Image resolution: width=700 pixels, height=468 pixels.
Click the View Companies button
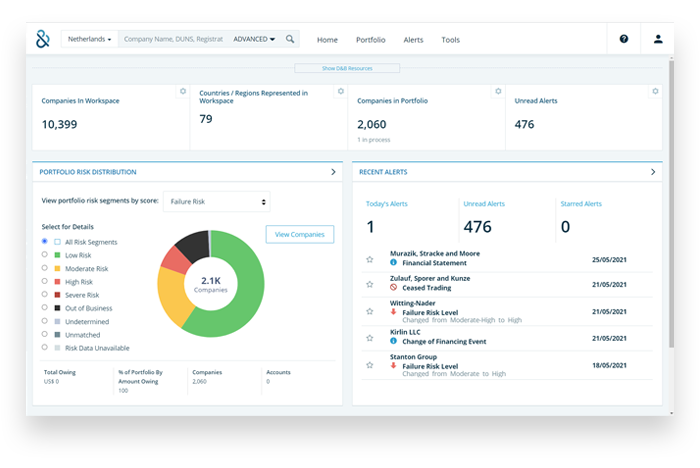click(300, 234)
